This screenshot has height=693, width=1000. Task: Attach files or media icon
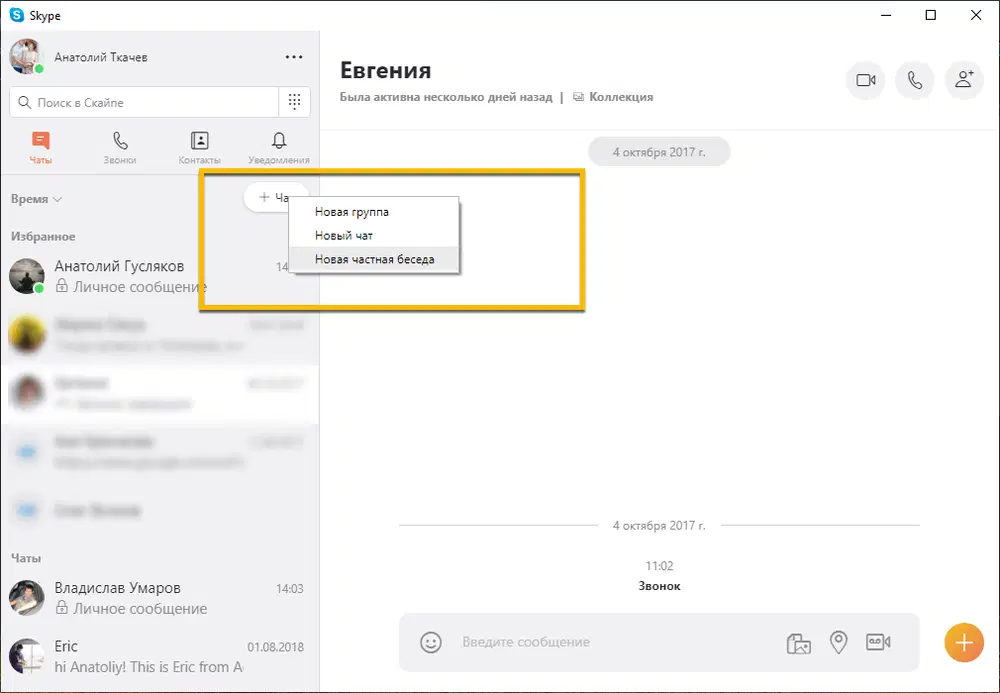tap(798, 643)
